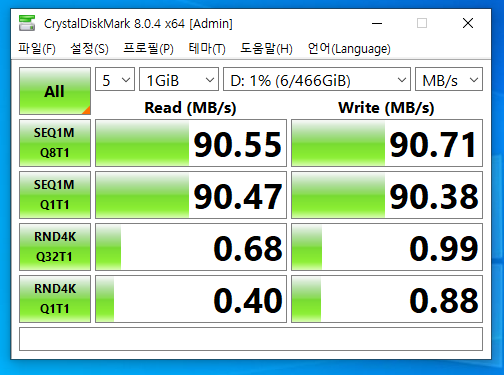Open the 언어(Language) menu
The image size is (504, 375).
349,49
